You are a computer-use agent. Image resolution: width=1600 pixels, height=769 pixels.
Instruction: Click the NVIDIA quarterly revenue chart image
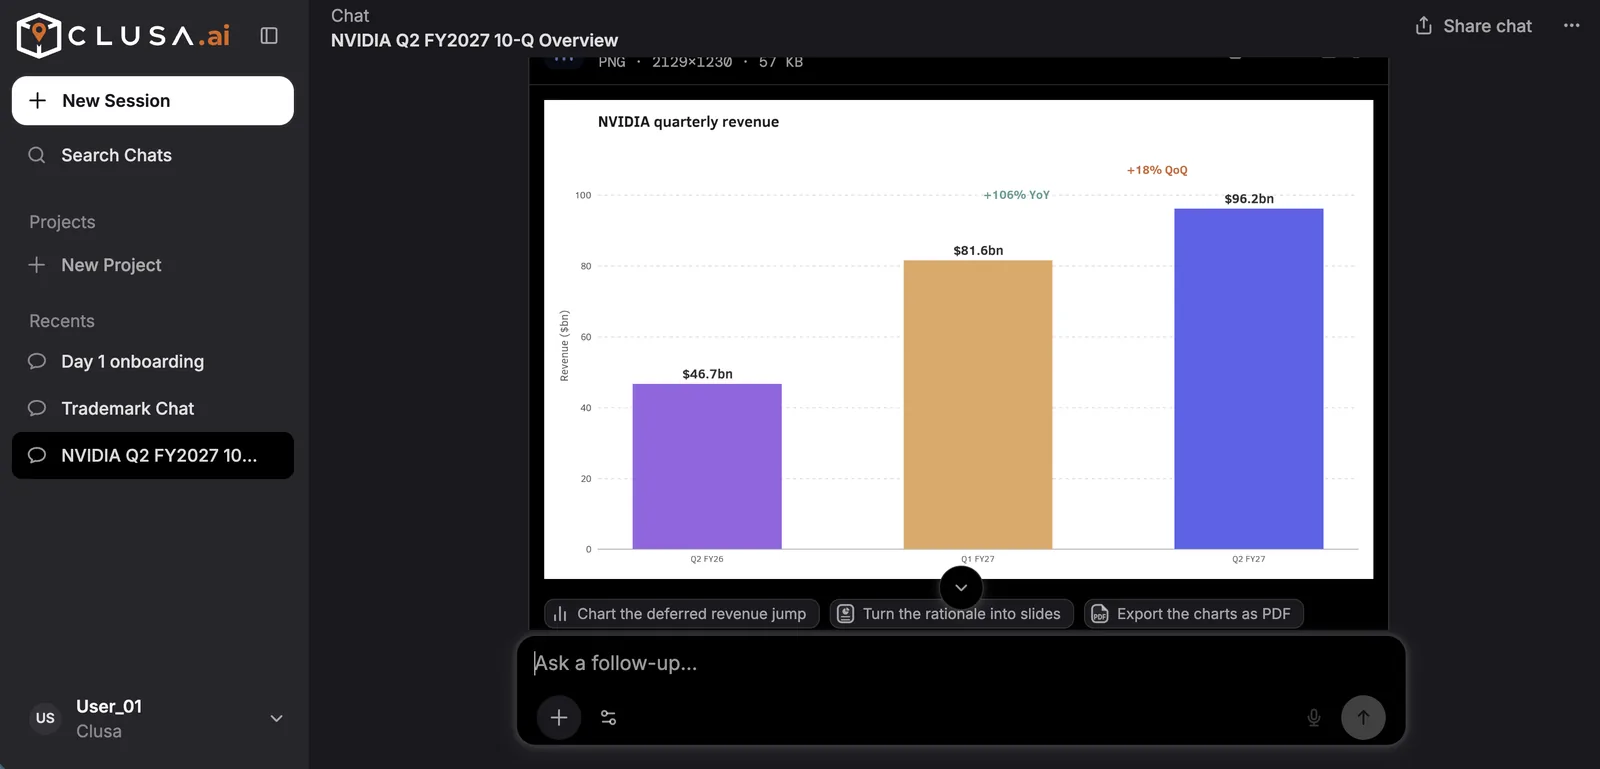[958, 339]
